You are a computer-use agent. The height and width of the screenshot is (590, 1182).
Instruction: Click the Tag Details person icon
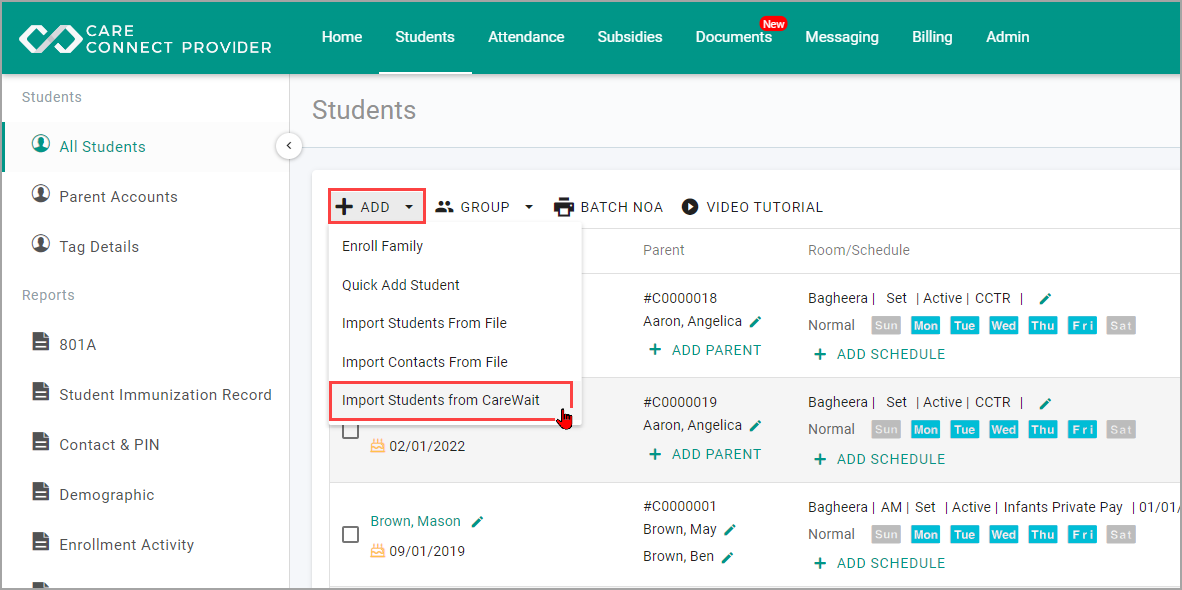[x=41, y=244]
